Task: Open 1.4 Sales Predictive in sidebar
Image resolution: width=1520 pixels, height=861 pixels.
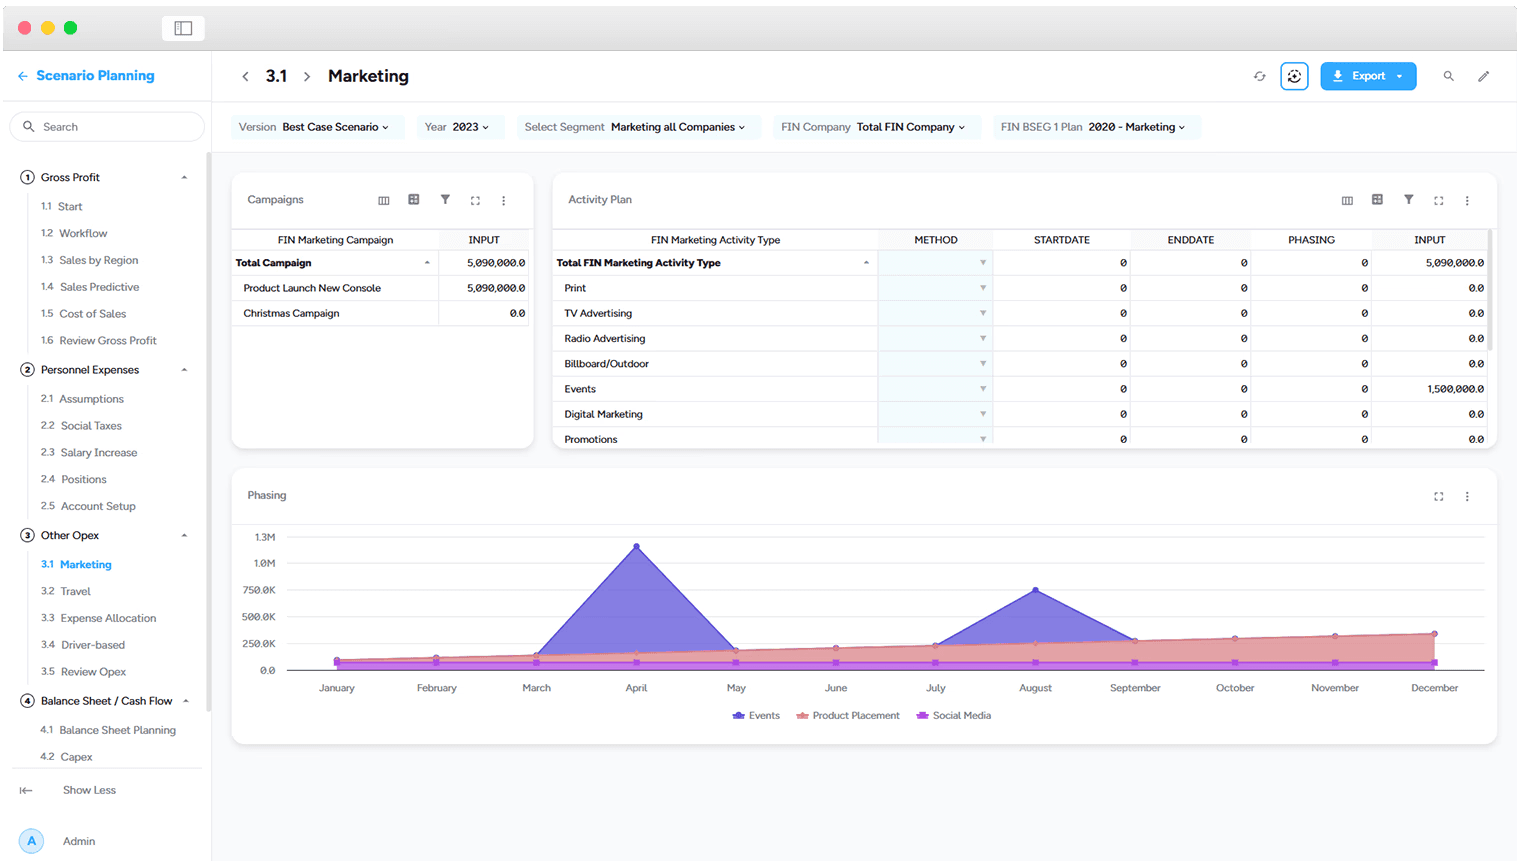Action: (x=90, y=287)
